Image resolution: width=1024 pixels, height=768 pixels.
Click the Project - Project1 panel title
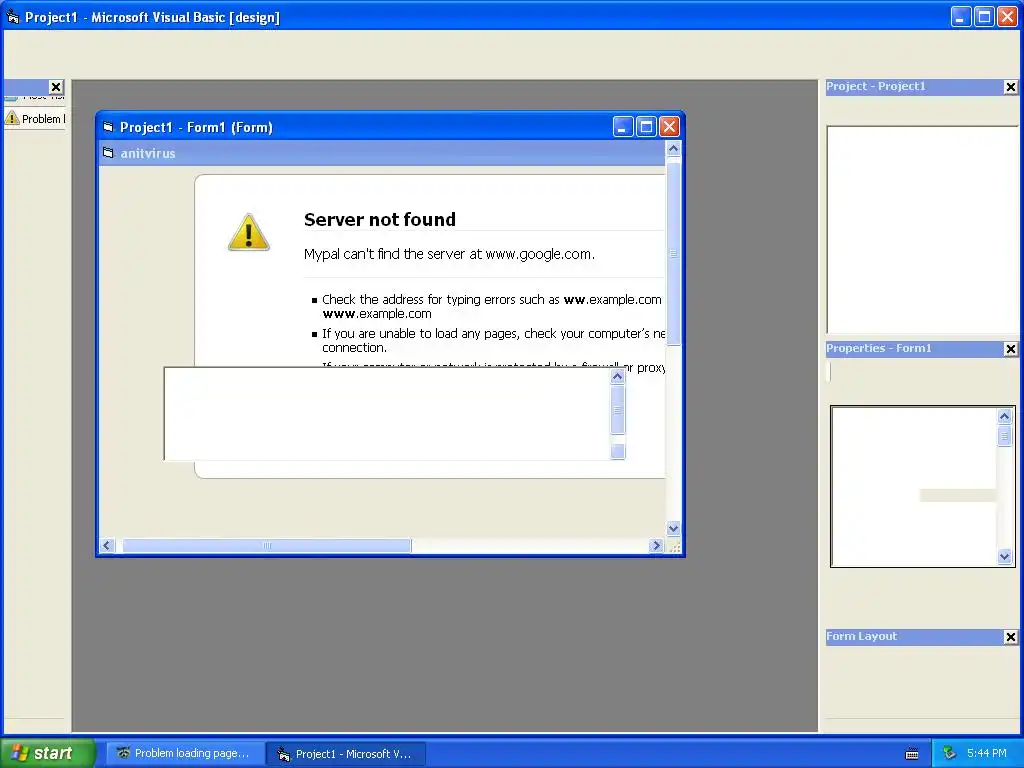point(876,86)
